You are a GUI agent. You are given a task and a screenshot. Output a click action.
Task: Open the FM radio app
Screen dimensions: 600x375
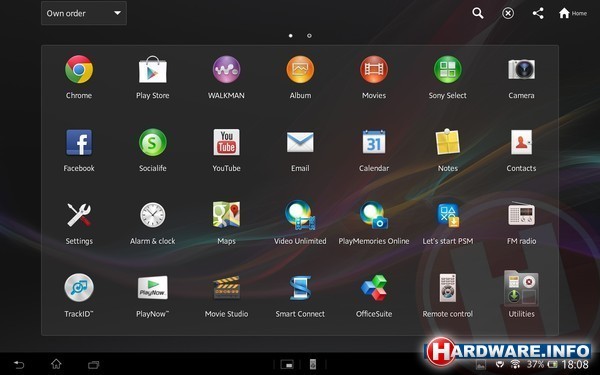tap(522, 214)
